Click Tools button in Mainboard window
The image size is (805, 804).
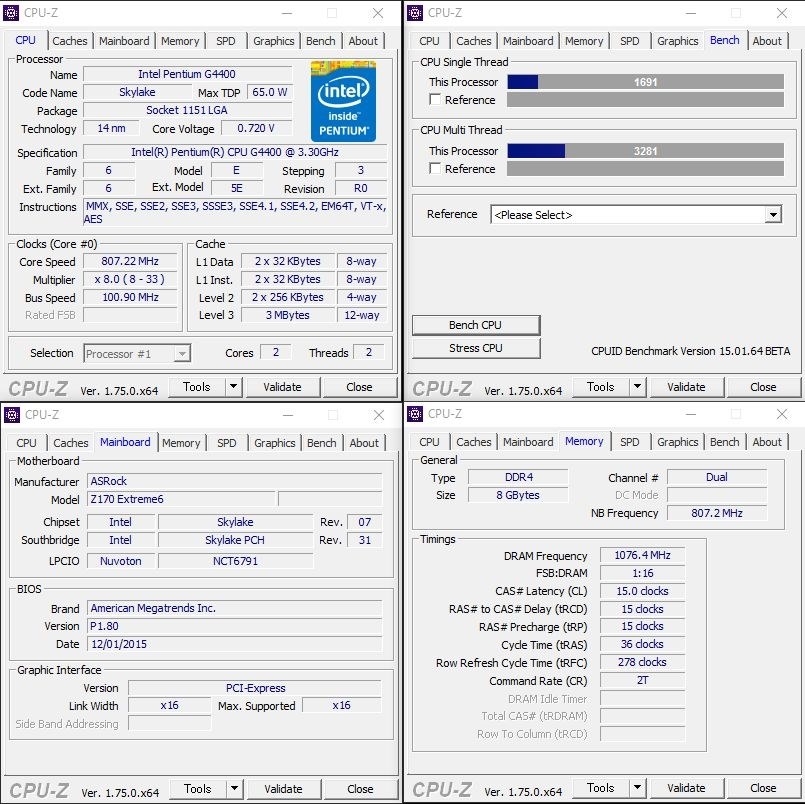[x=198, y=788]
